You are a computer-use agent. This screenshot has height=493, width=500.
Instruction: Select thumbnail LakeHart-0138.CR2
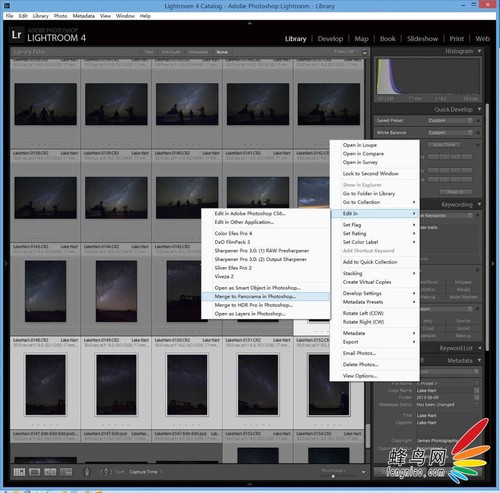tap(45, 198)
